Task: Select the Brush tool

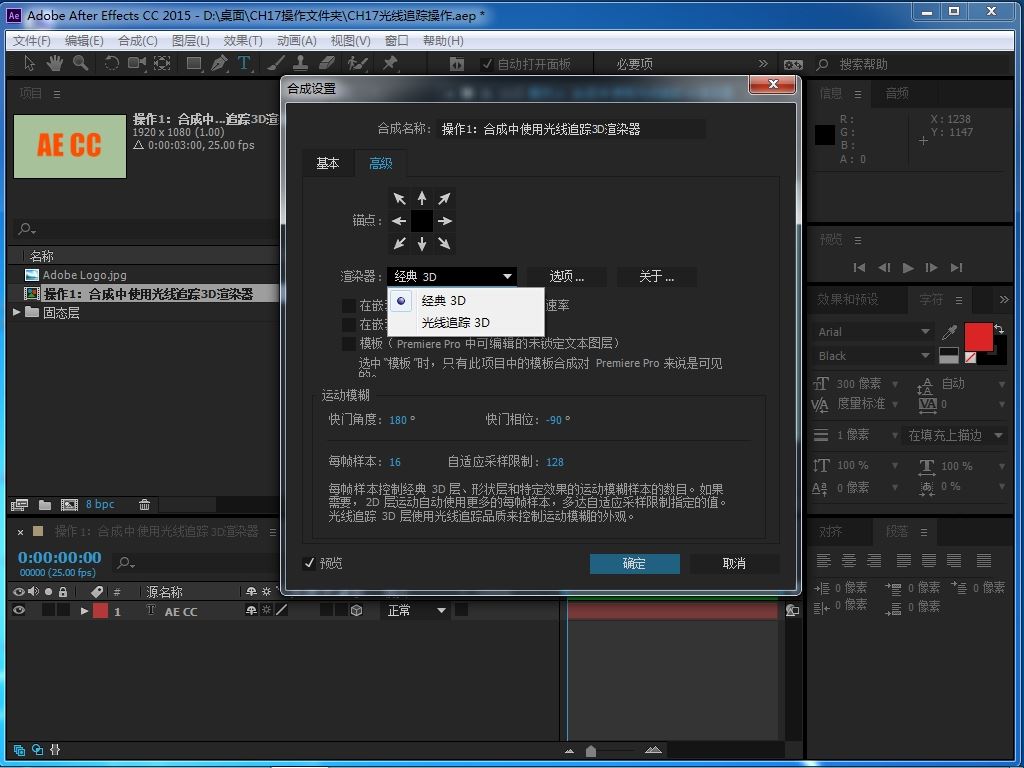Action: coord(276,63)
